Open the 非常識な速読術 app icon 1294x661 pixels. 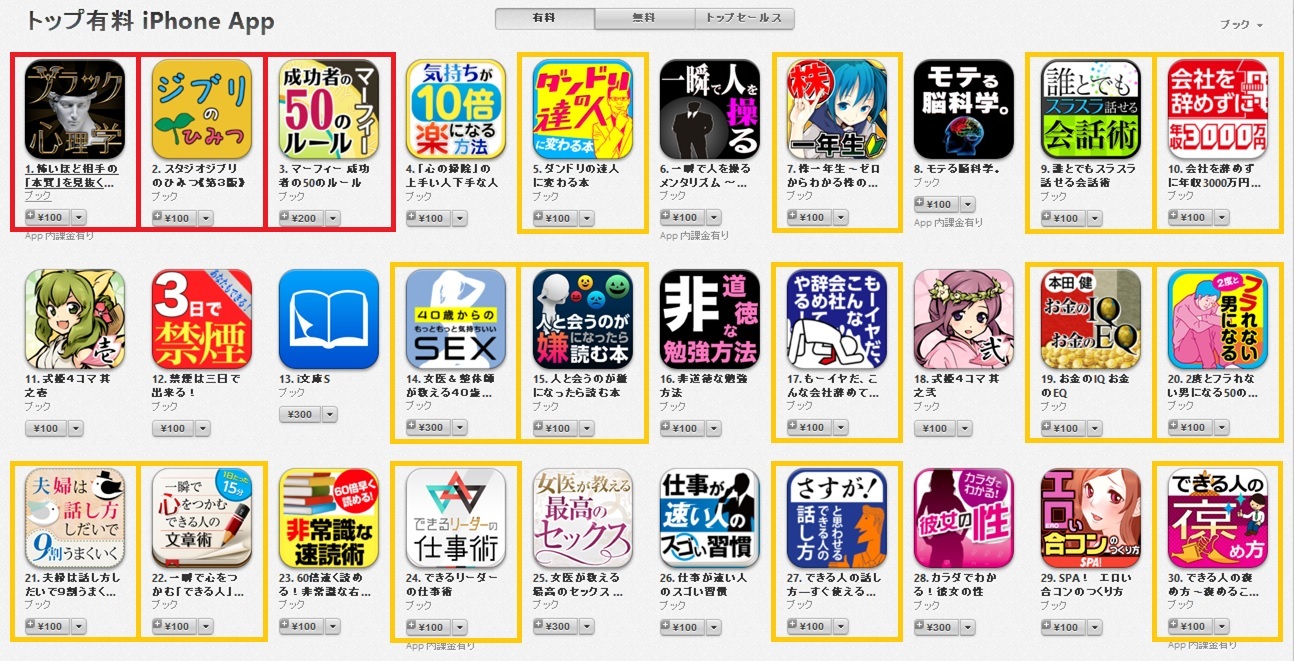pyautogui.click(x=329, y=517)
